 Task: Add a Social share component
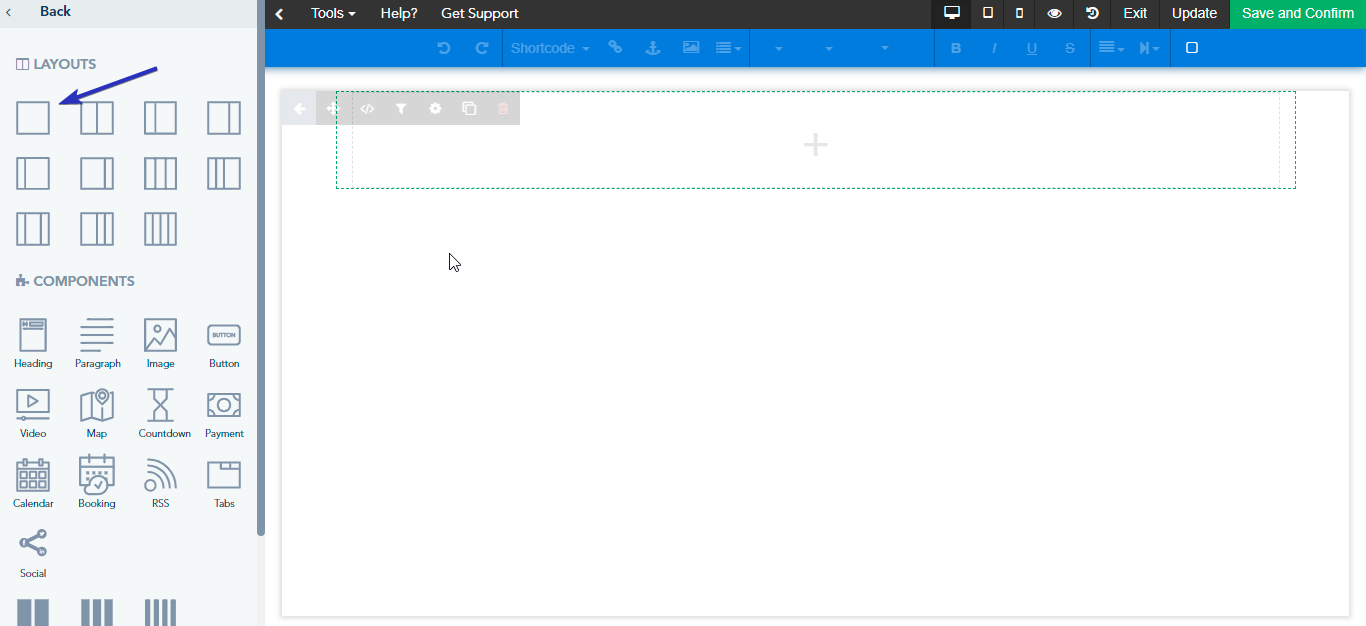(x=33, y=553)
